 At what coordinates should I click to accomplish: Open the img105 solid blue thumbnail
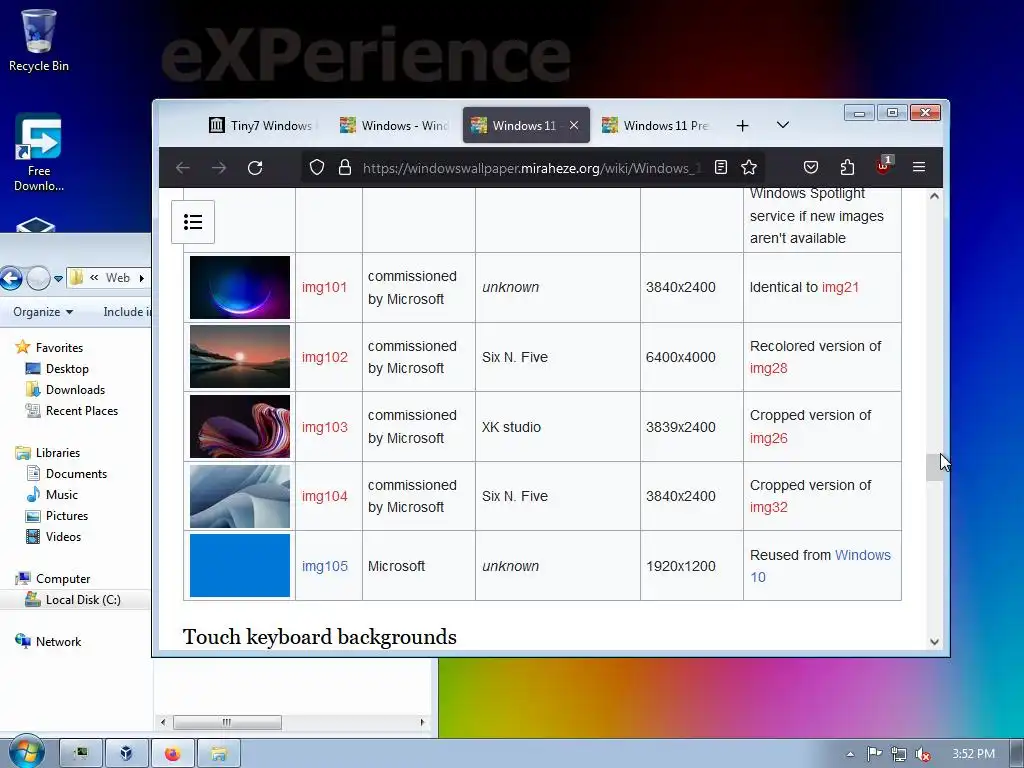coord(240,566)
